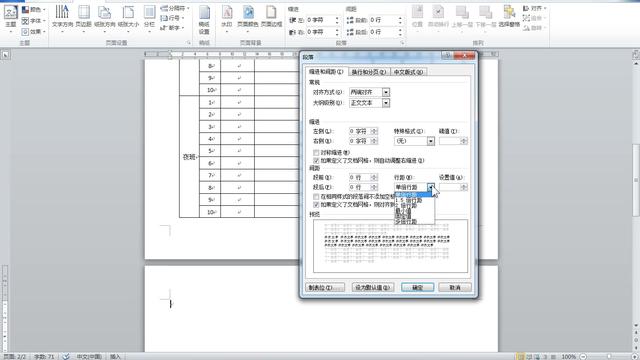Viewport: 640px width, 360px height.
Task: Adjust the 设置值 spacing value stepper
Action: (464, 187)
